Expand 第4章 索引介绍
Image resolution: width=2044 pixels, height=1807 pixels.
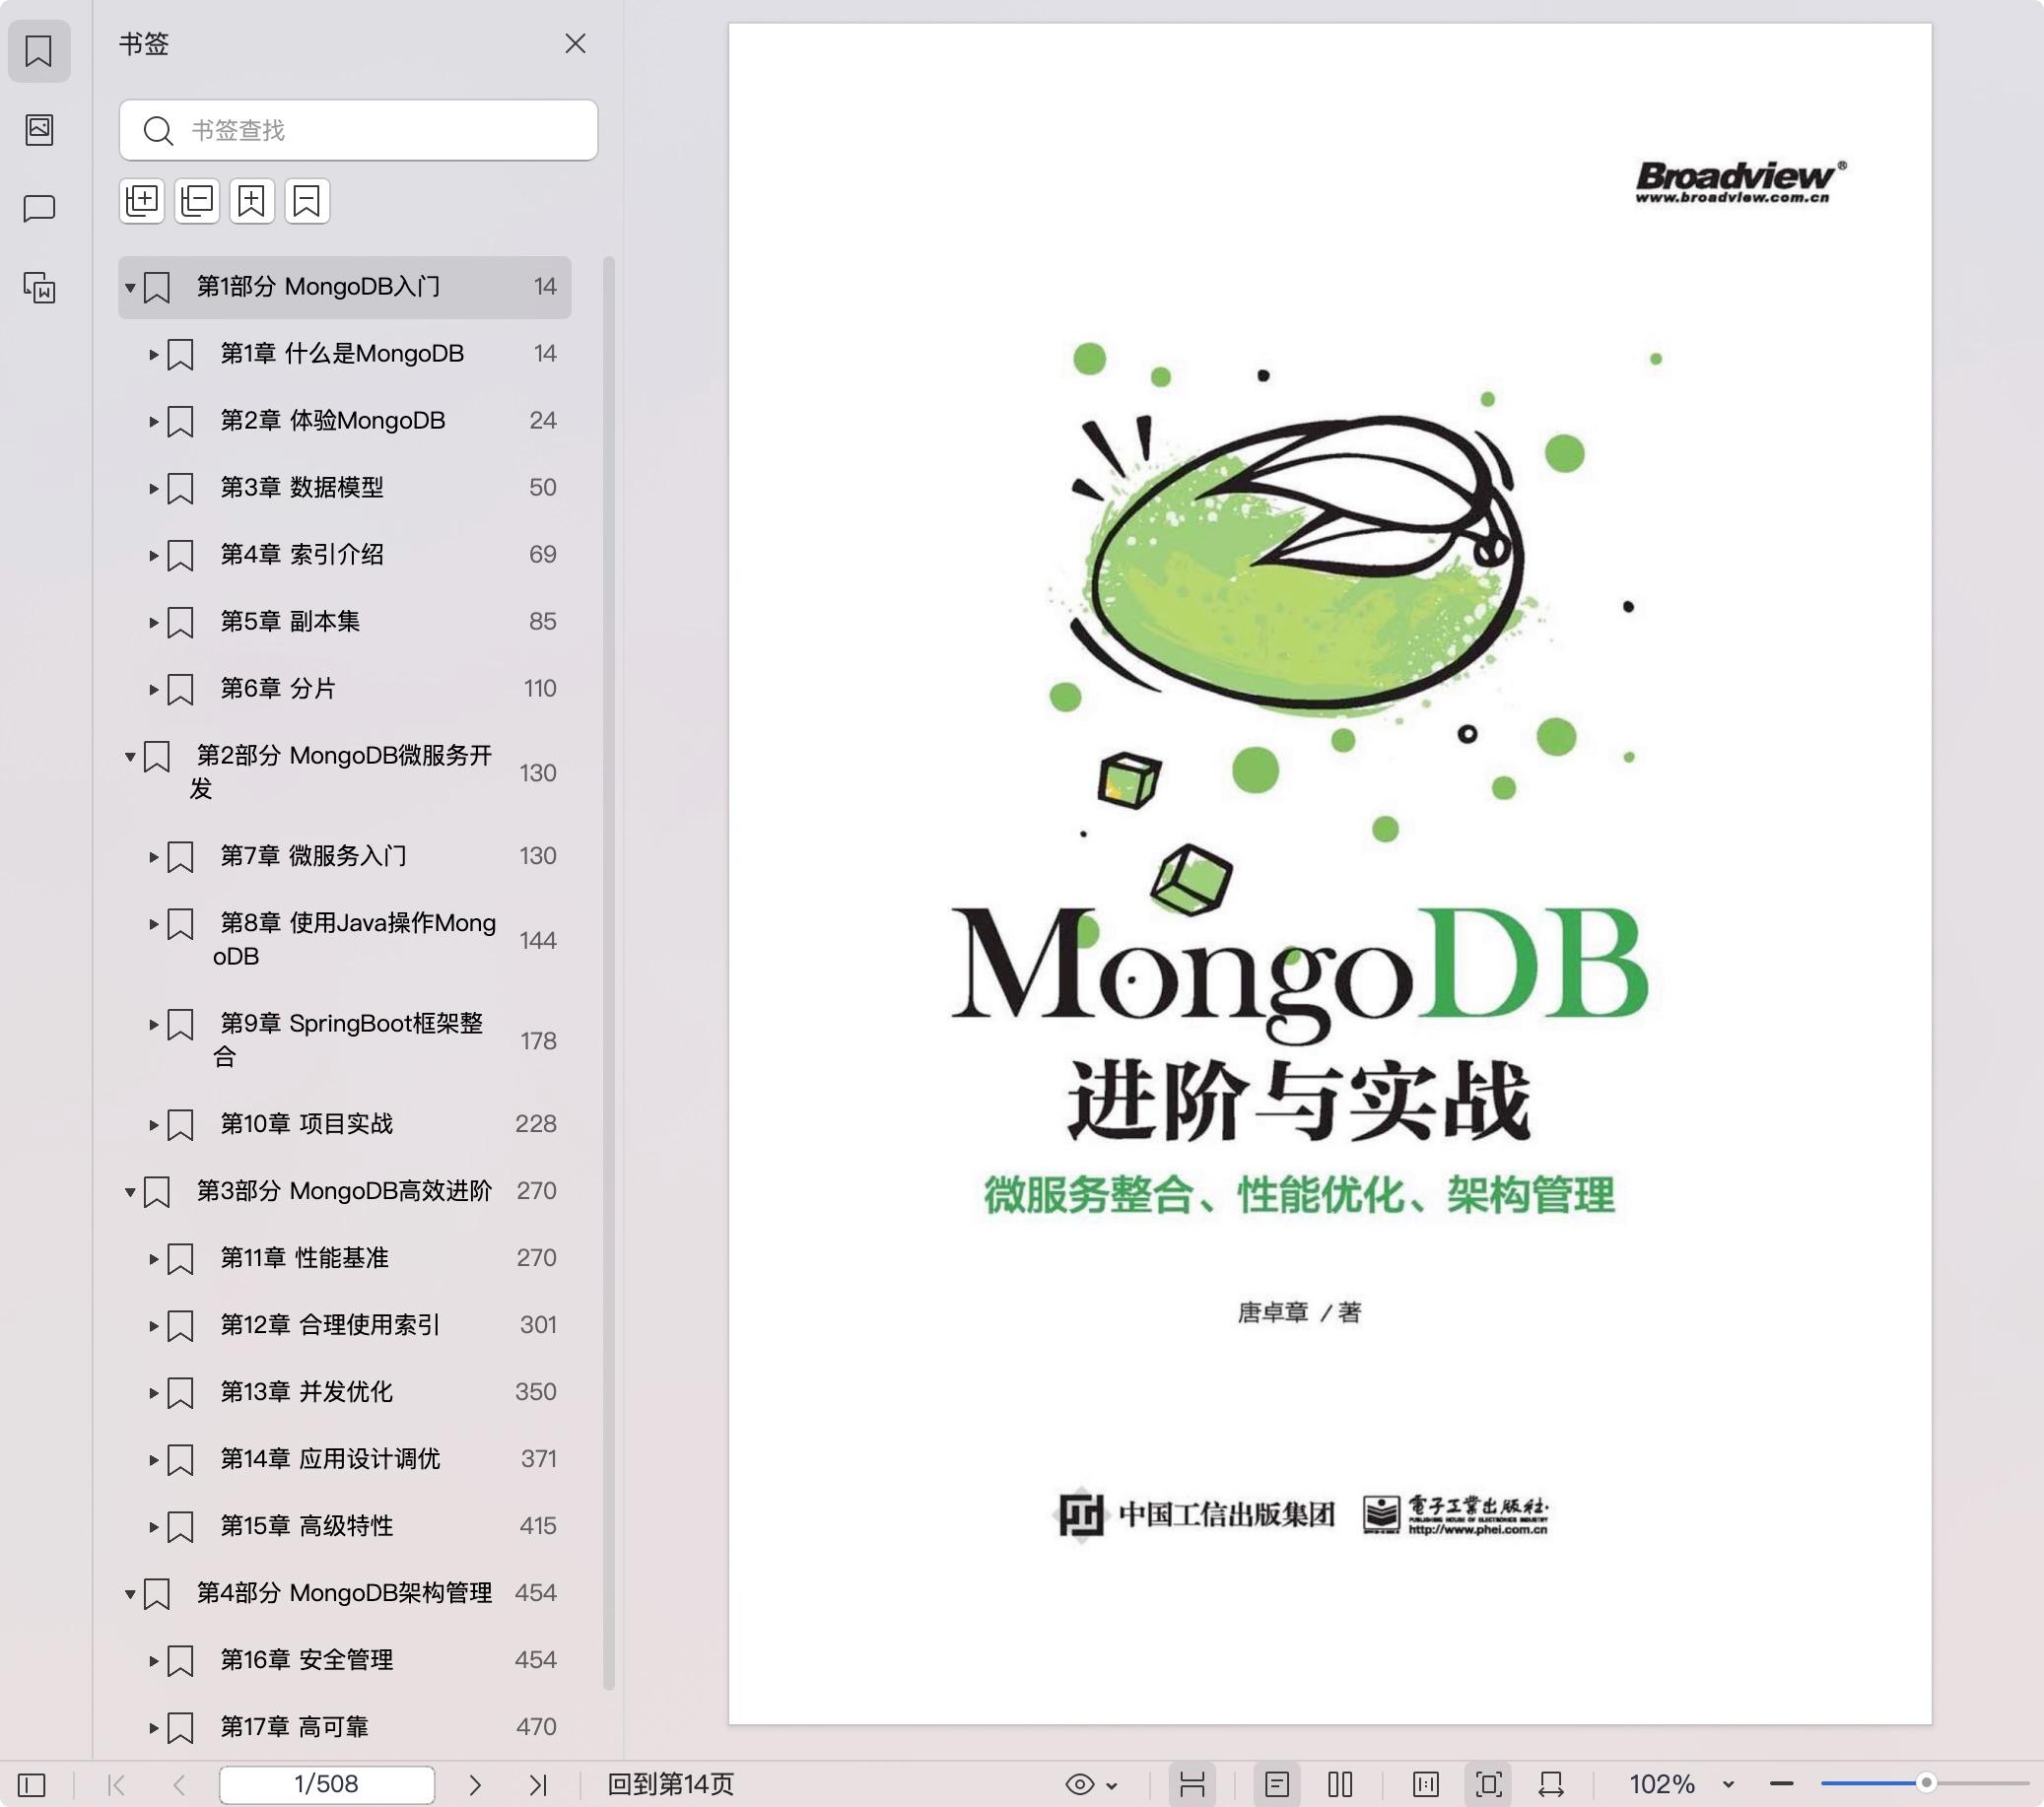pyautogui.click(x=154, y=555)
